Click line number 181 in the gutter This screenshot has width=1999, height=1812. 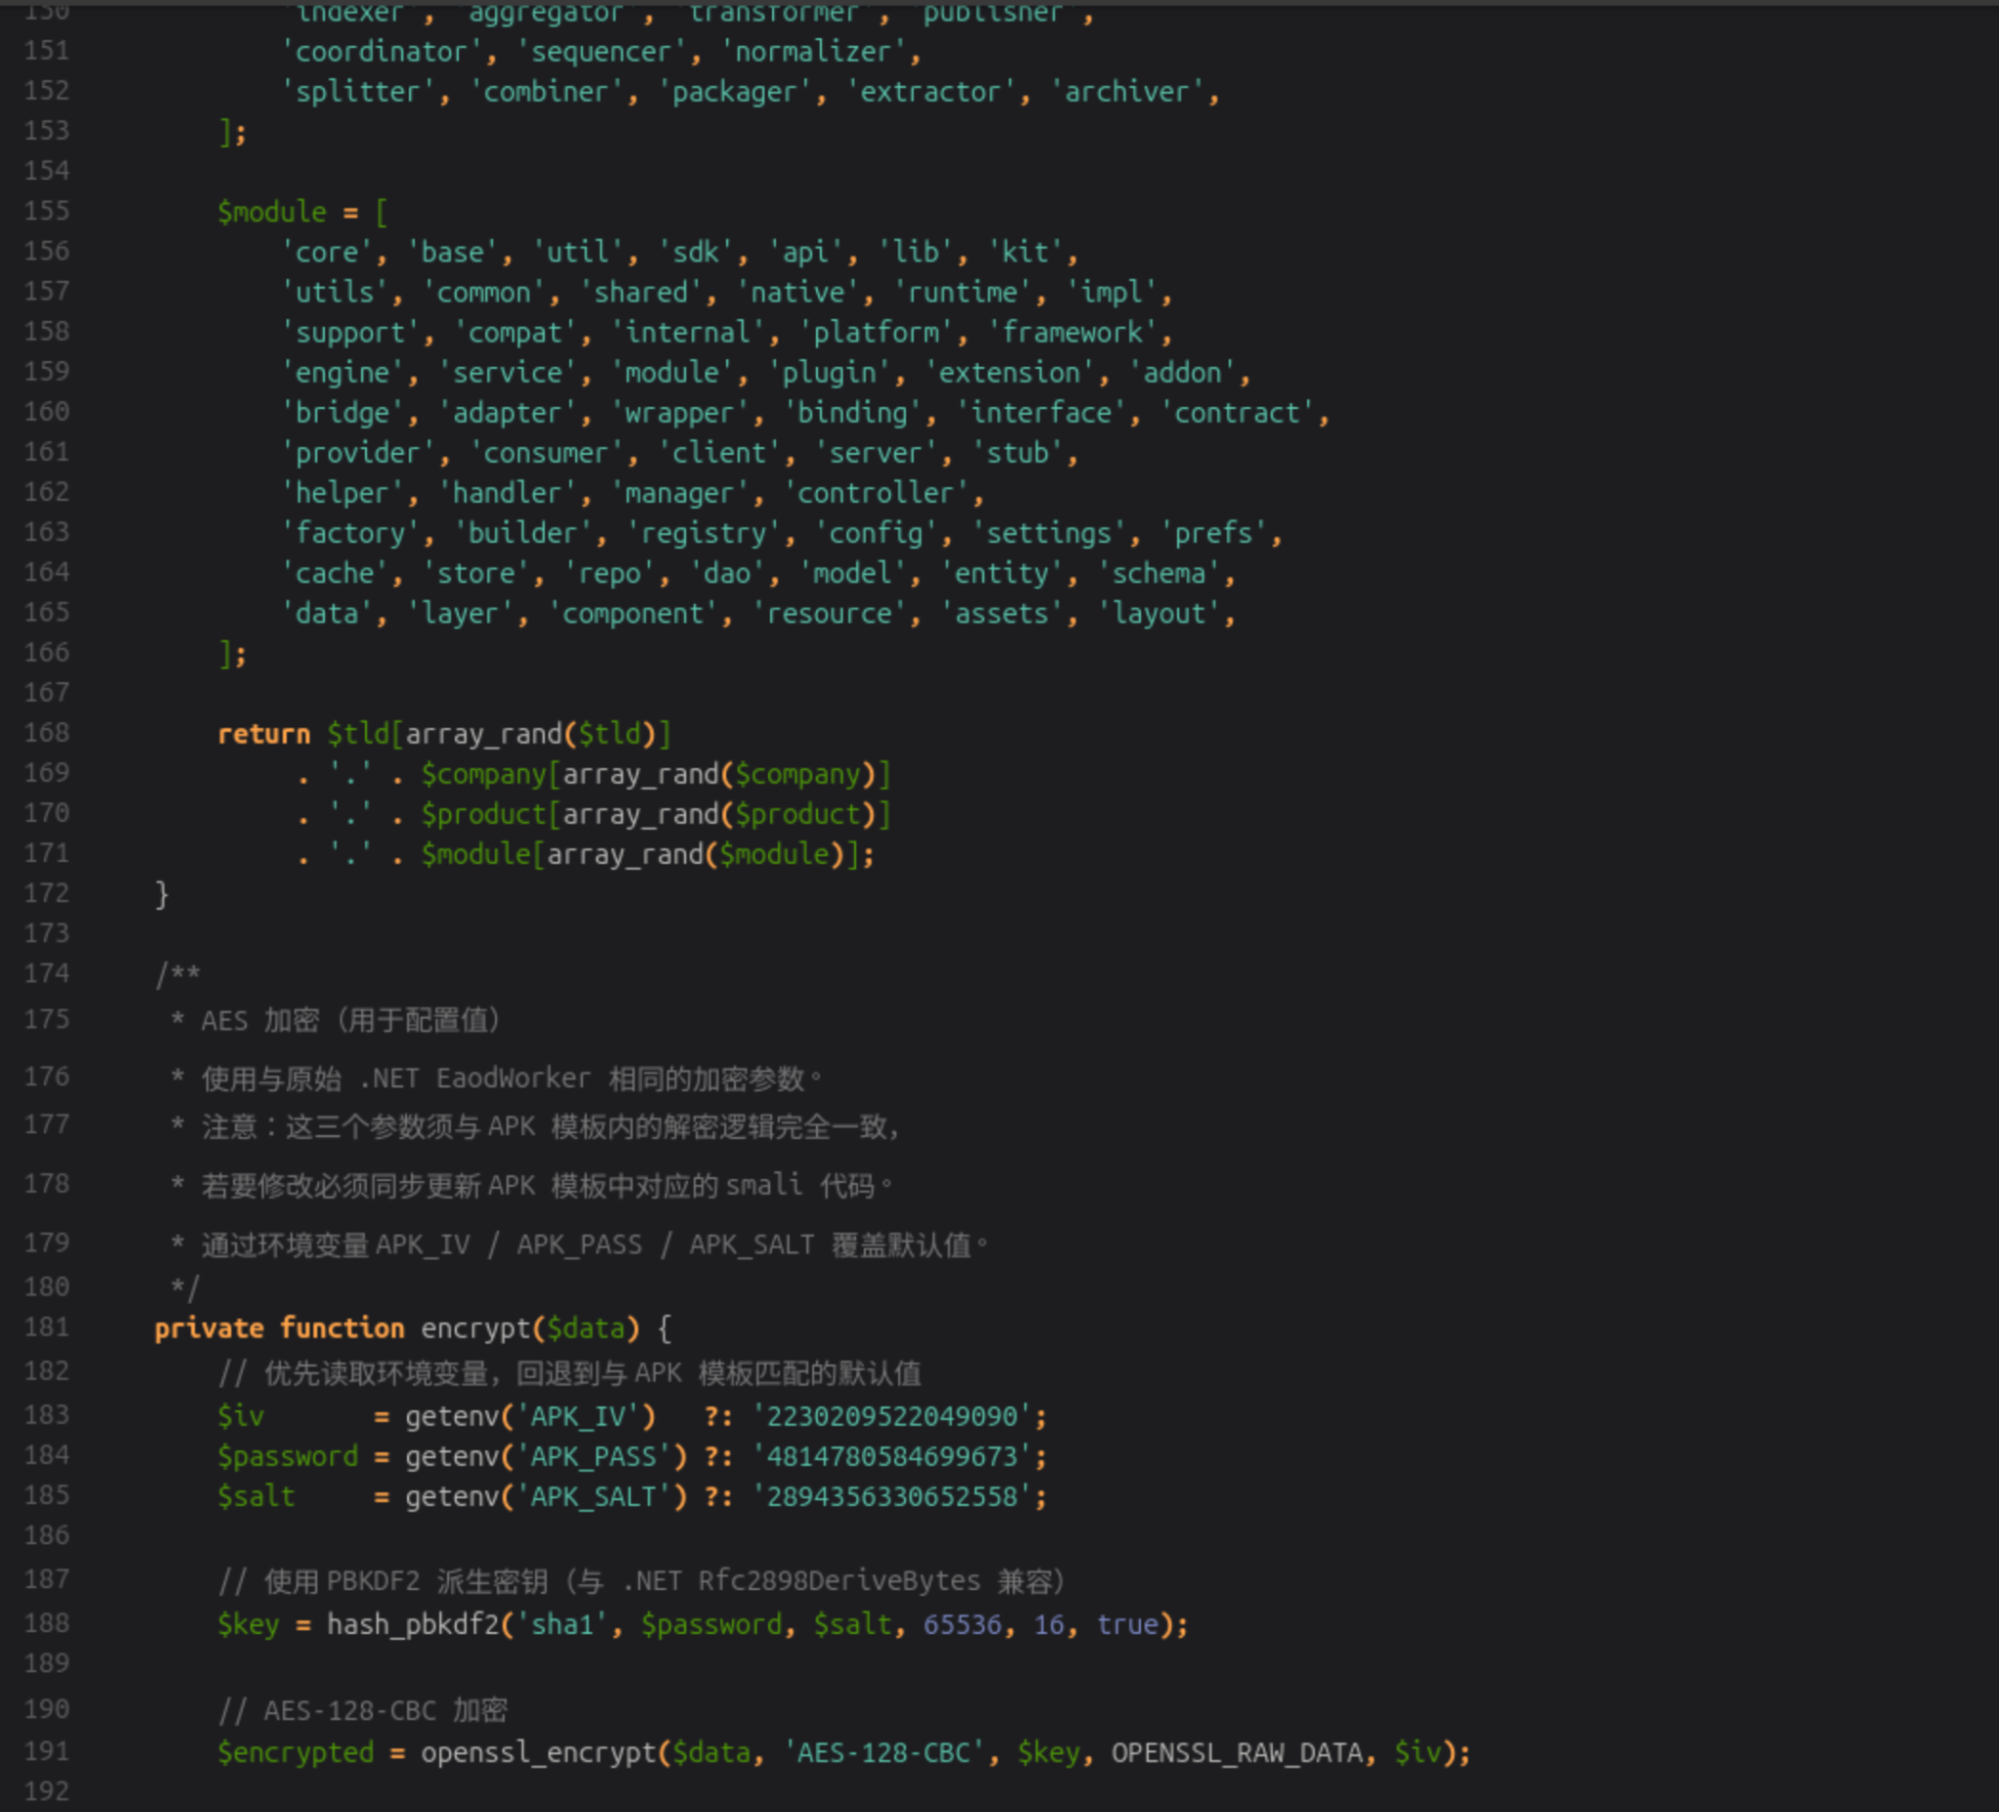[x=47, y=1327]
